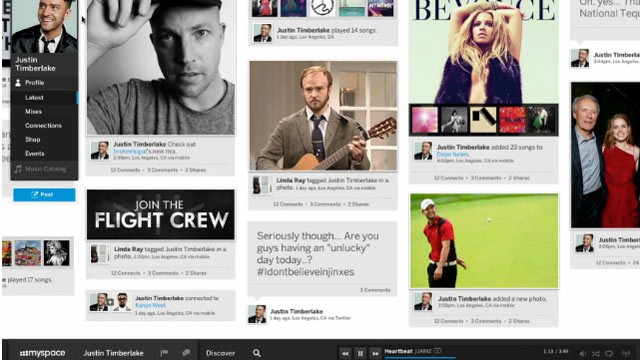This screenshot has height=360, width=640.
Task: Click statue thumbnail above 'played 17 songs'
Action: point(57,253)
